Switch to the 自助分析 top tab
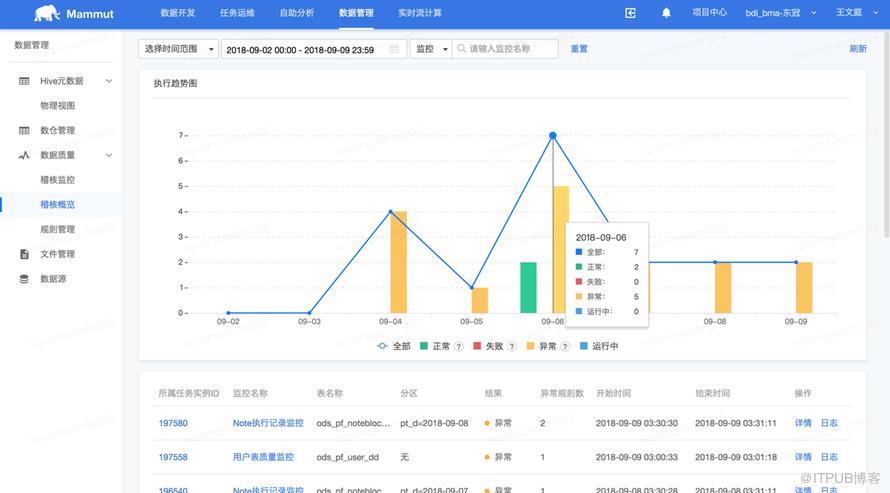The width and height of the screenshot is (890, 493). [x=297, y=12]
